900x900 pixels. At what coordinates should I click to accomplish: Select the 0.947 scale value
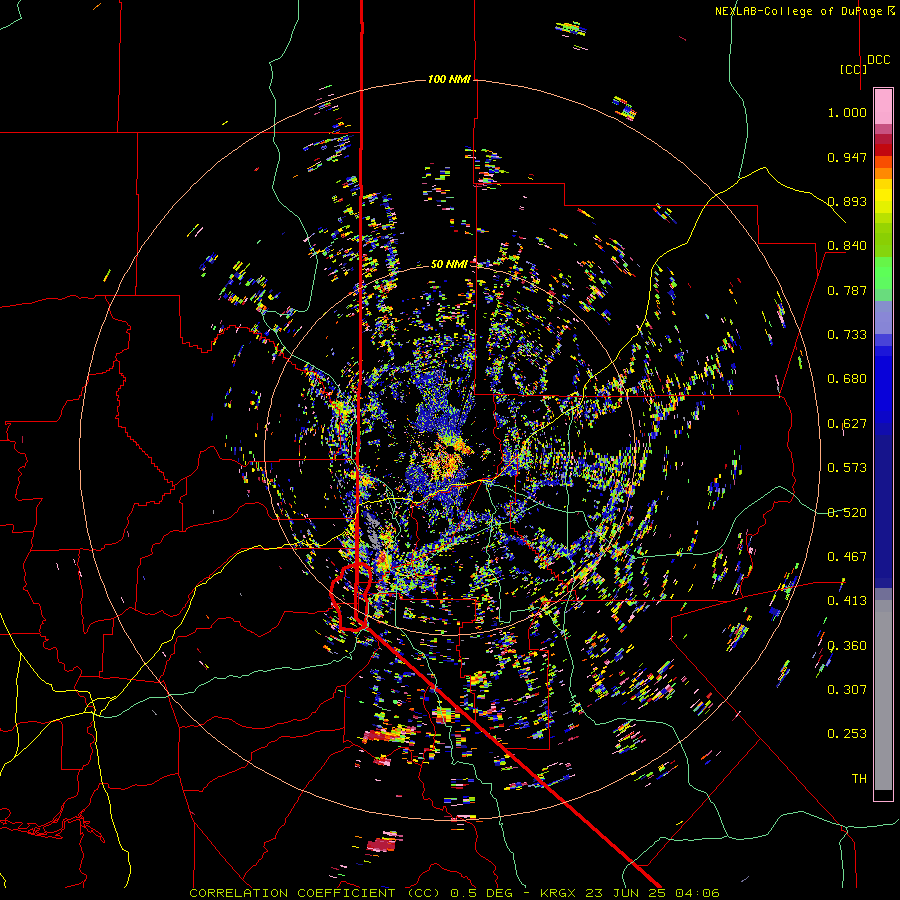[x=847, y=157]
